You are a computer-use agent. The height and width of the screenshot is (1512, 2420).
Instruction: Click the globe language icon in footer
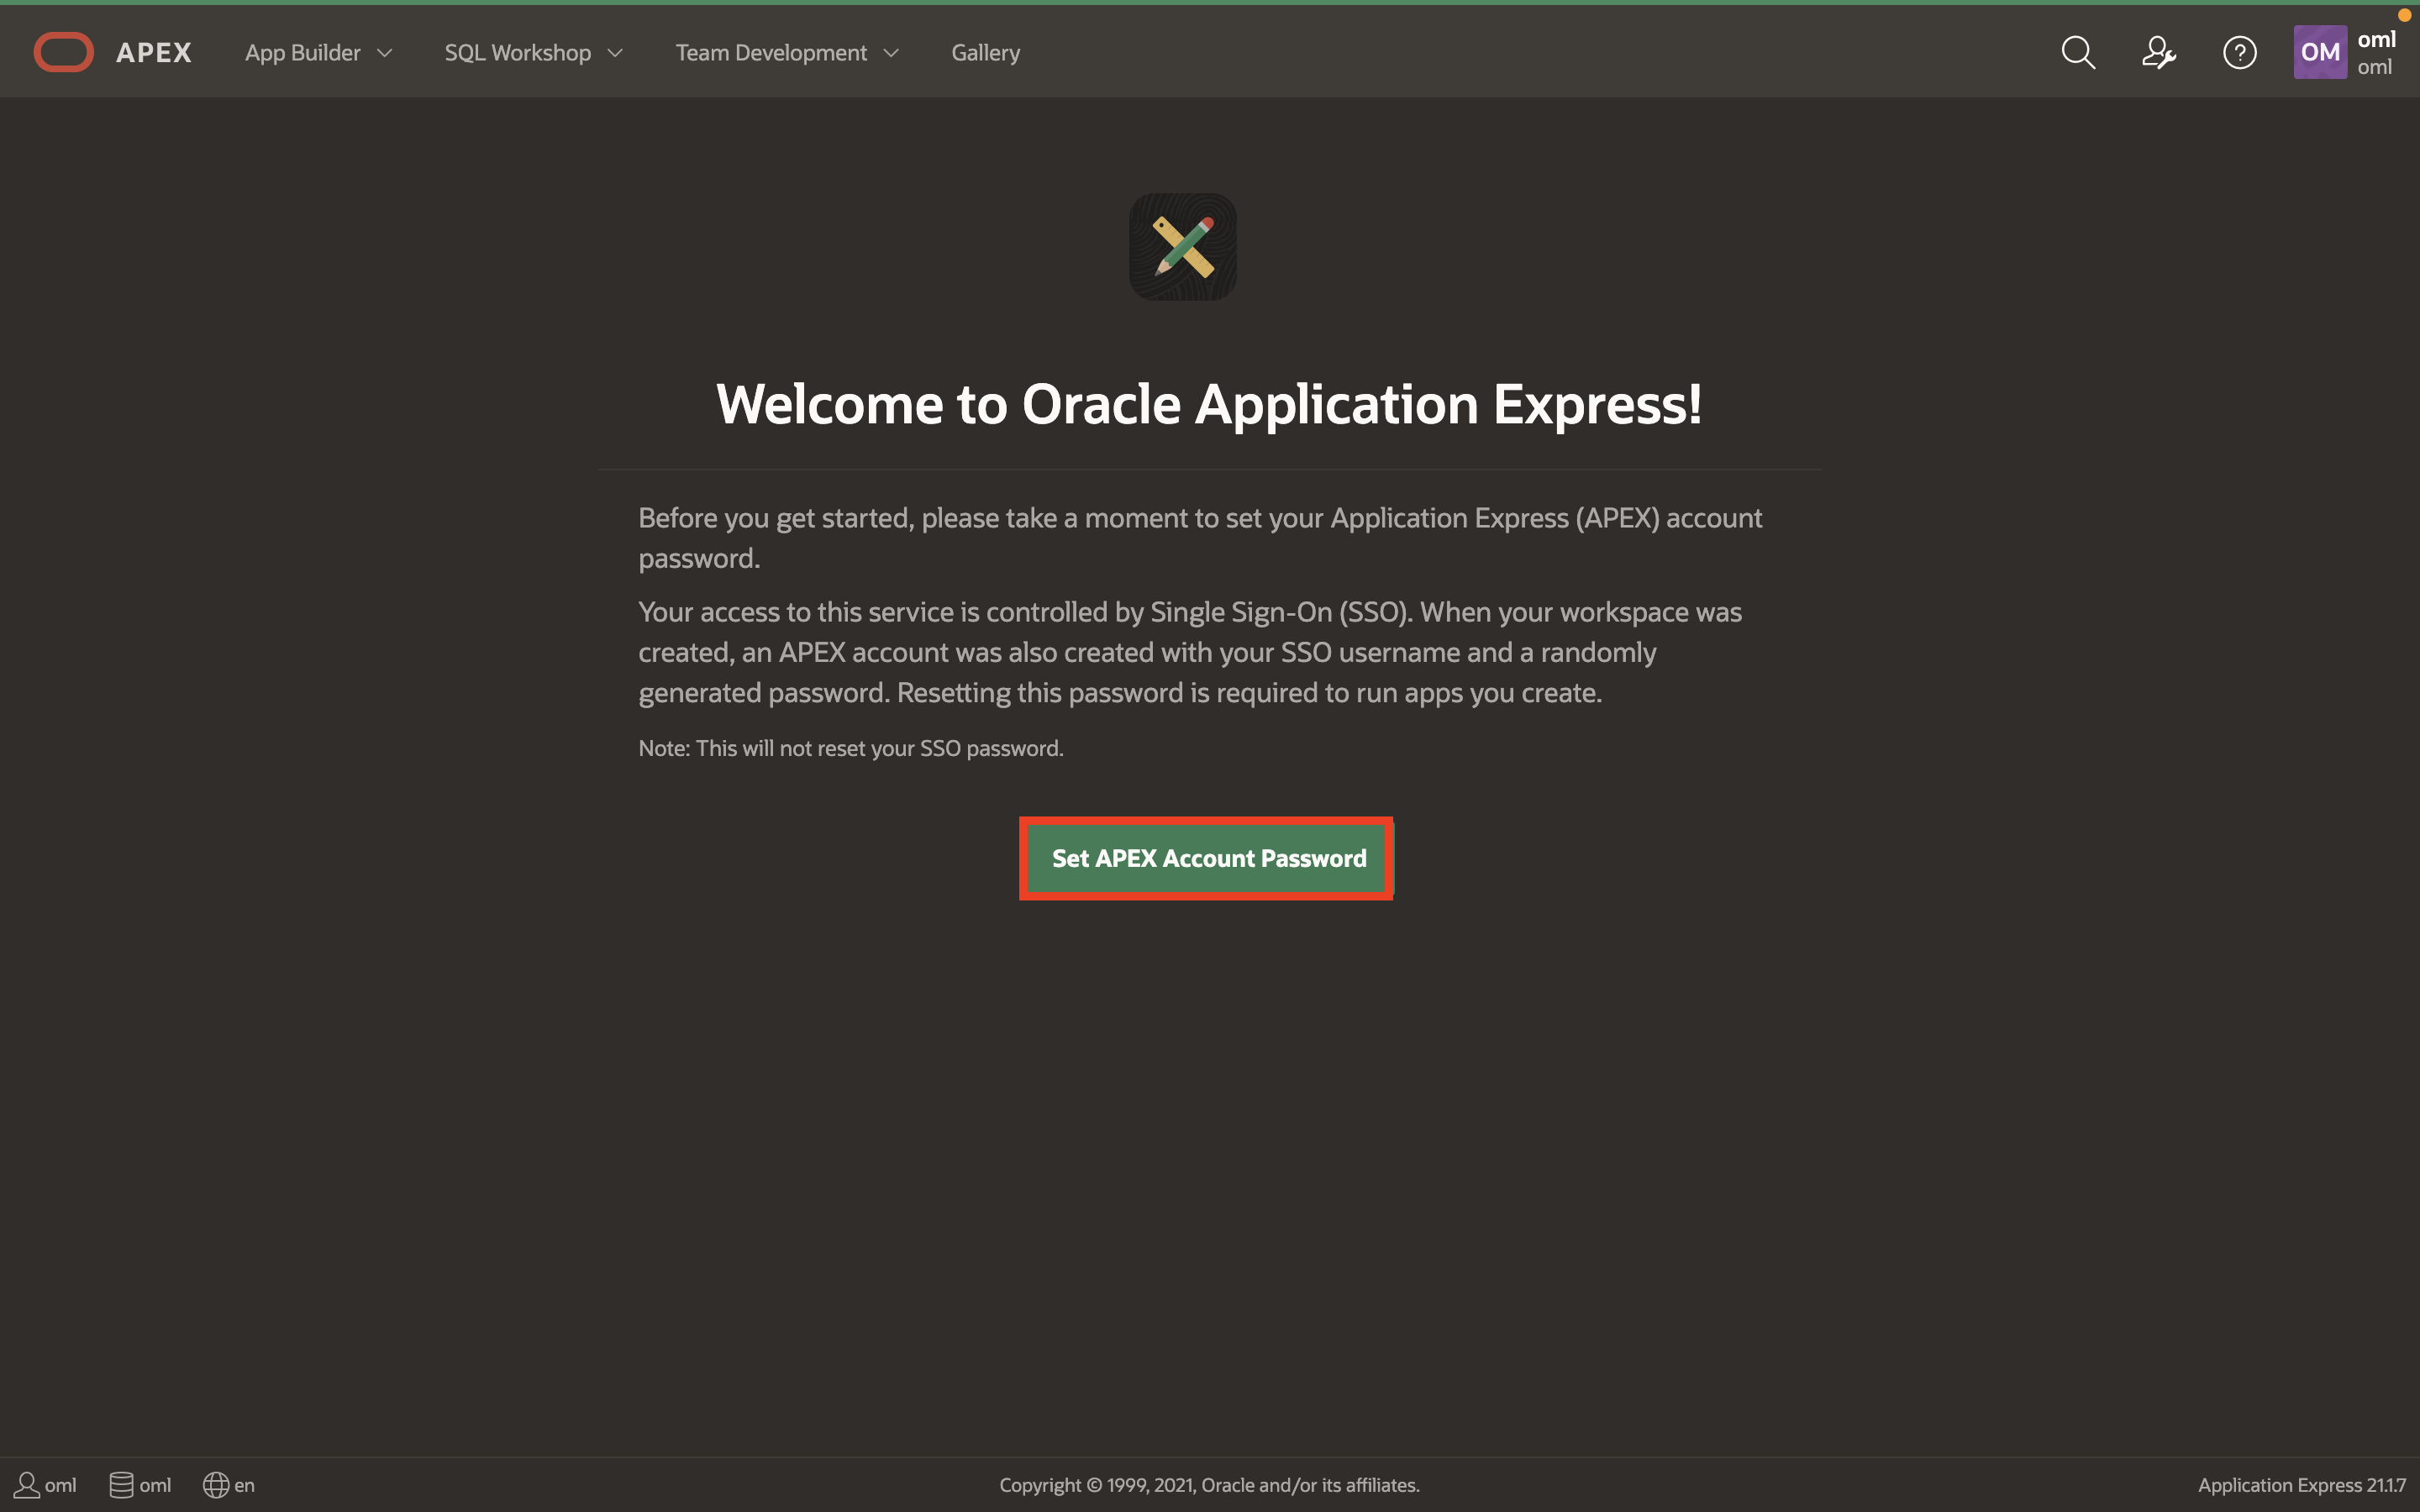point(216,1485)
